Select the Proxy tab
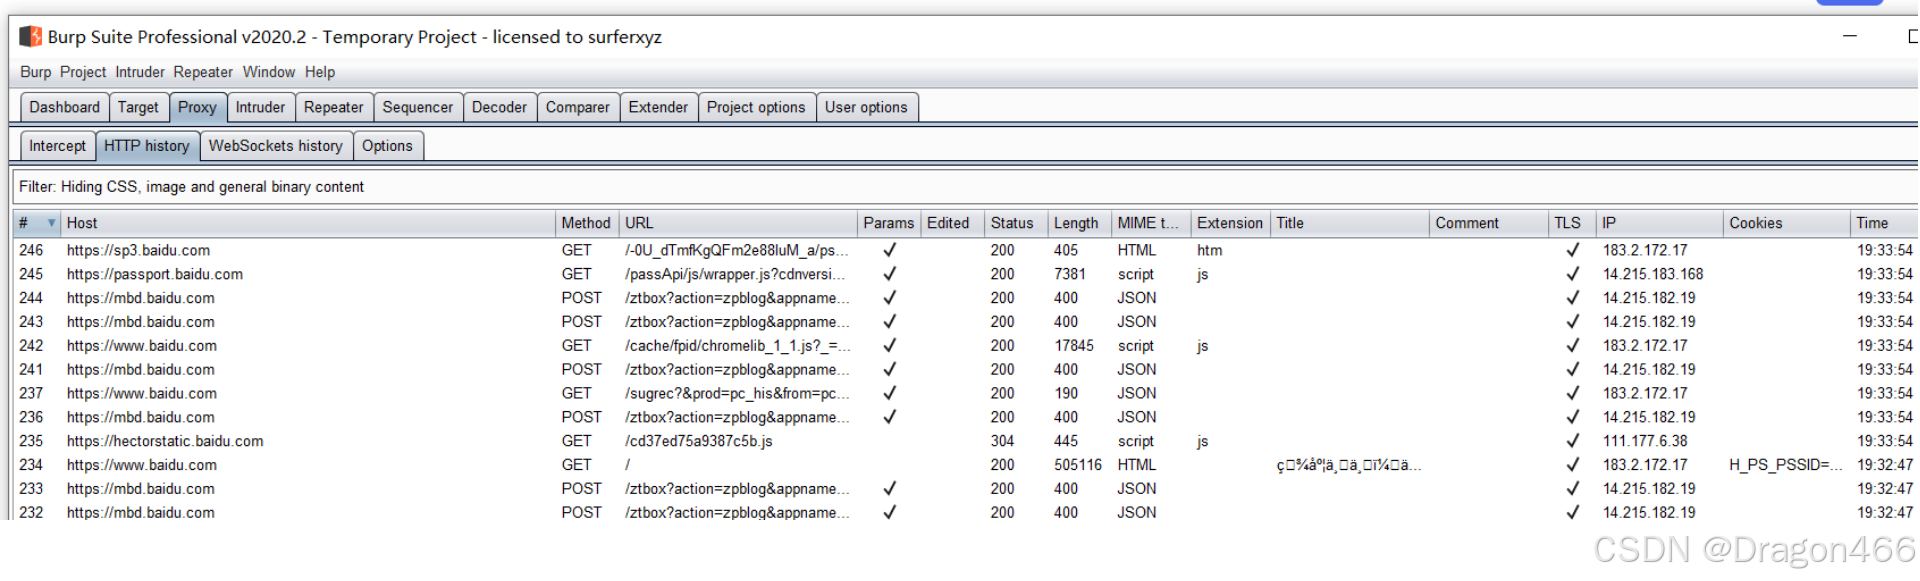1920x581 pixels. [197, 107]
